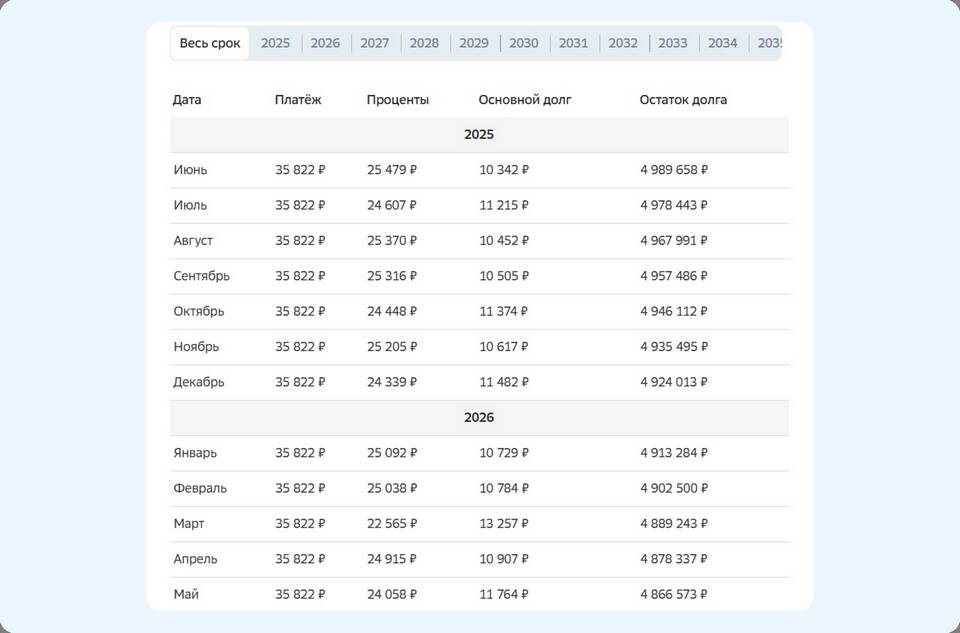The width and height of the screenshot is (960, 633).
Task: Click the "Платёж" column header
Action: point(298,100)
